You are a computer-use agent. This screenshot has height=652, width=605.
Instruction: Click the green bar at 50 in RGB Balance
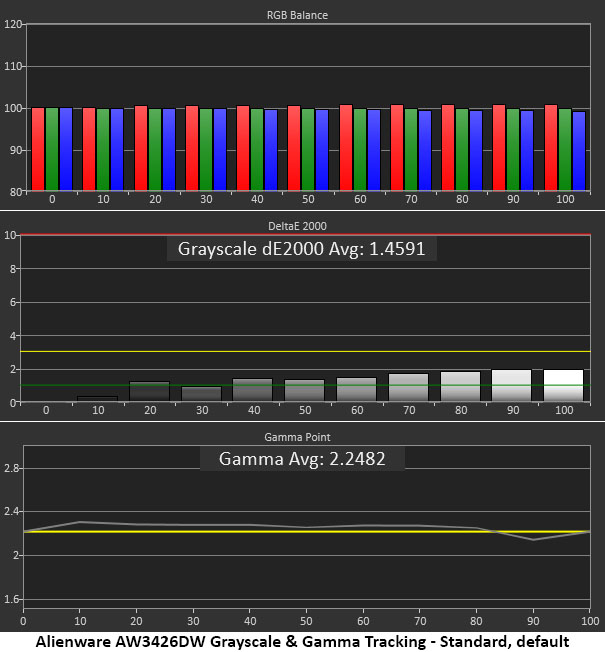[308, 150]
